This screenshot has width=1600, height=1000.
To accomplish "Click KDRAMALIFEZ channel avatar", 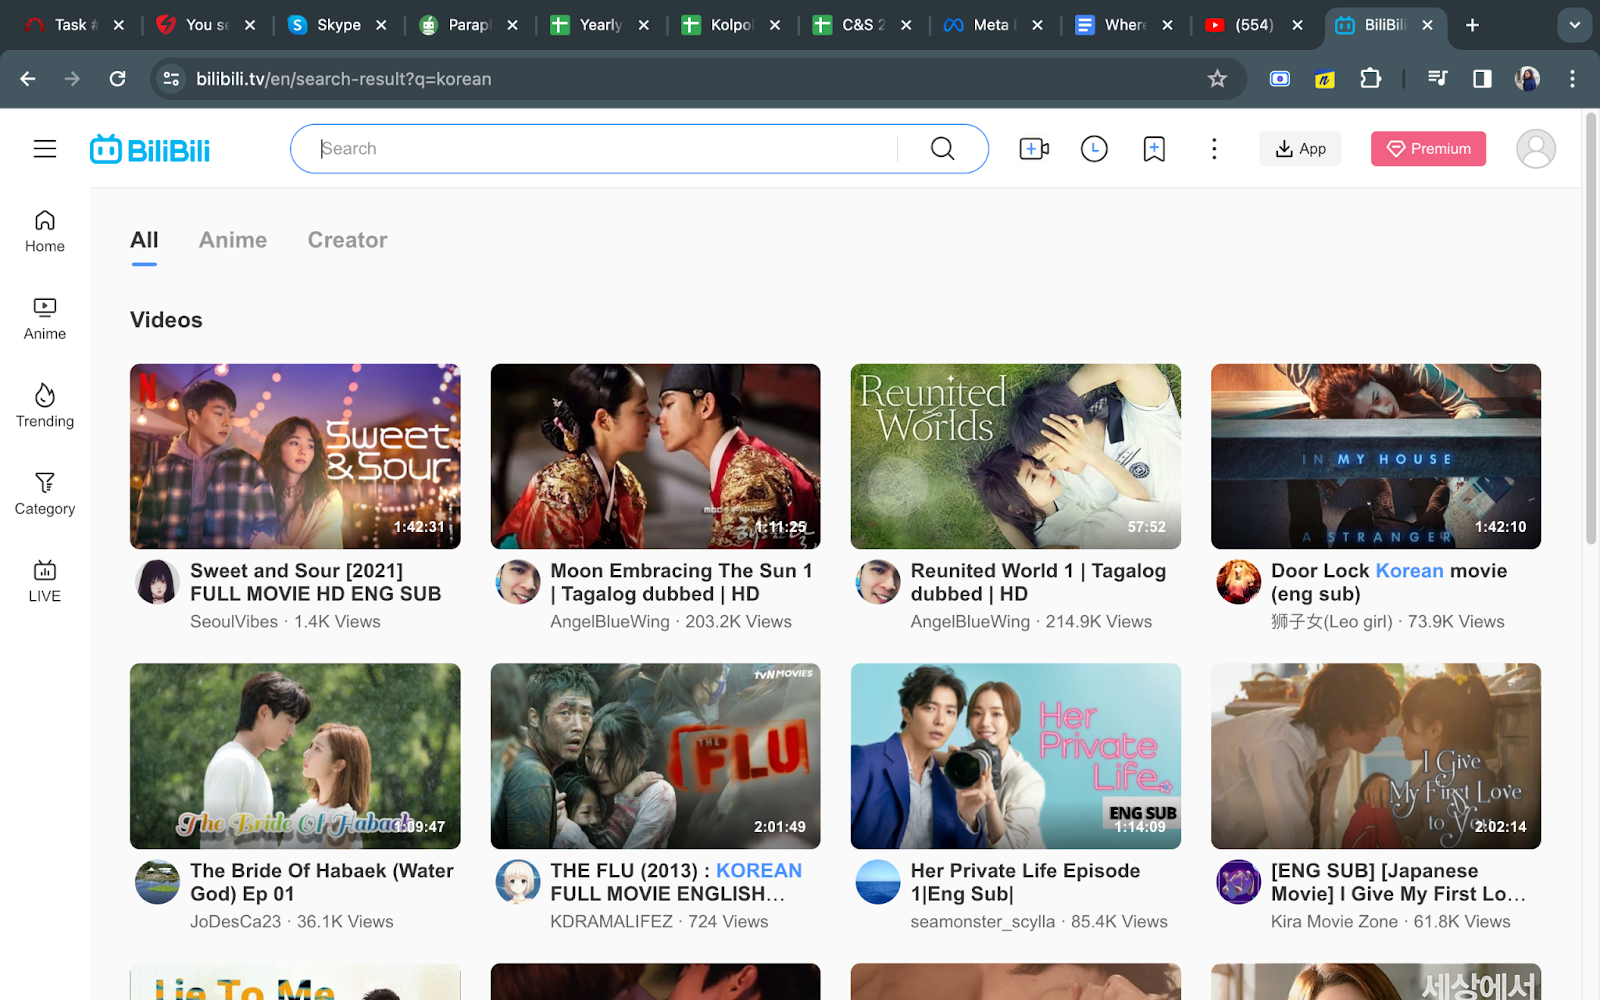I will [518, 882].
